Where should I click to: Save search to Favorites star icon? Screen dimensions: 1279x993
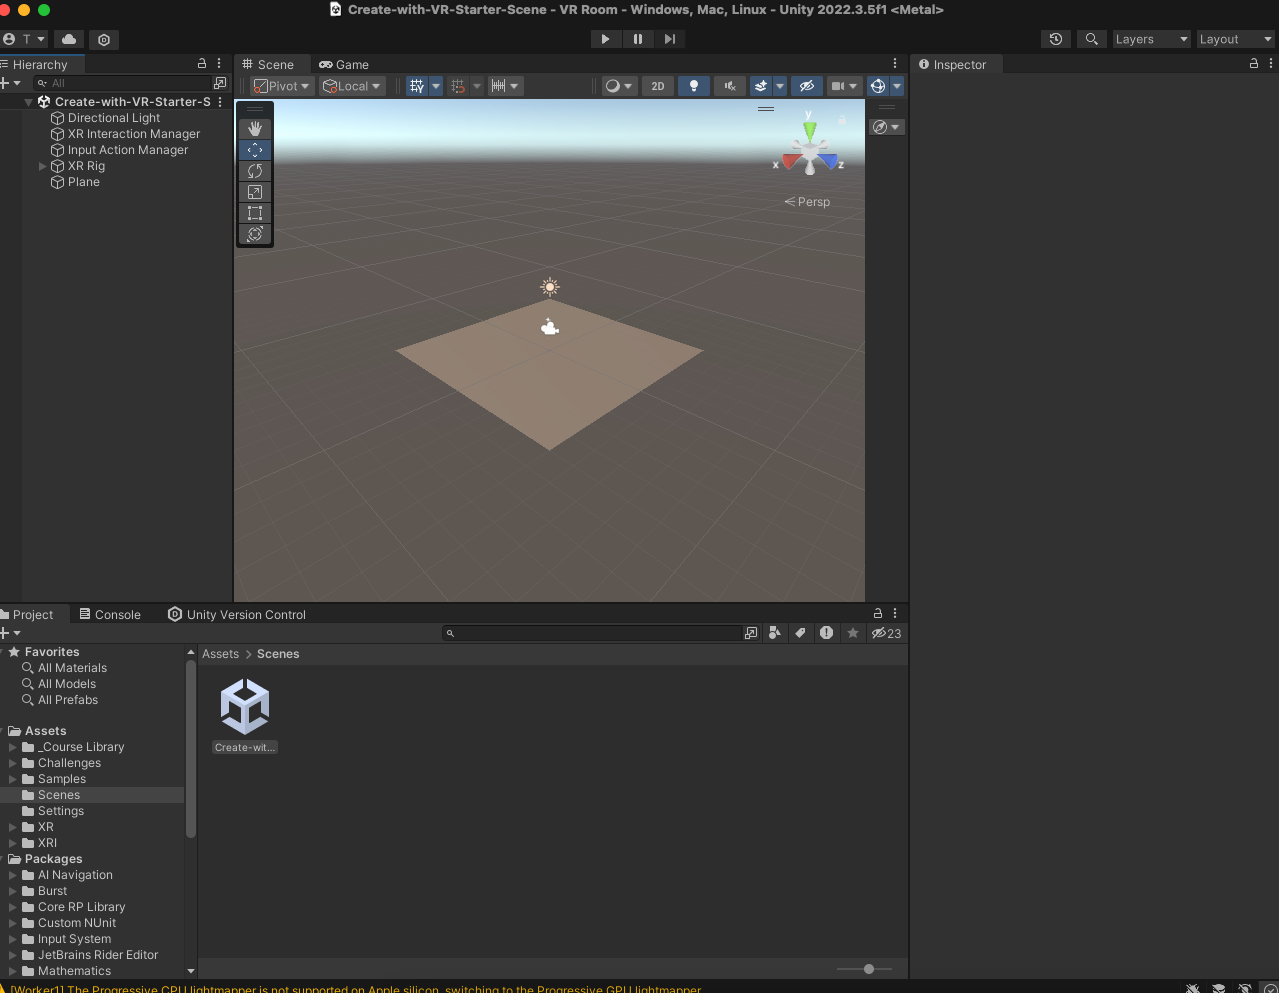[x=853, y=633]
